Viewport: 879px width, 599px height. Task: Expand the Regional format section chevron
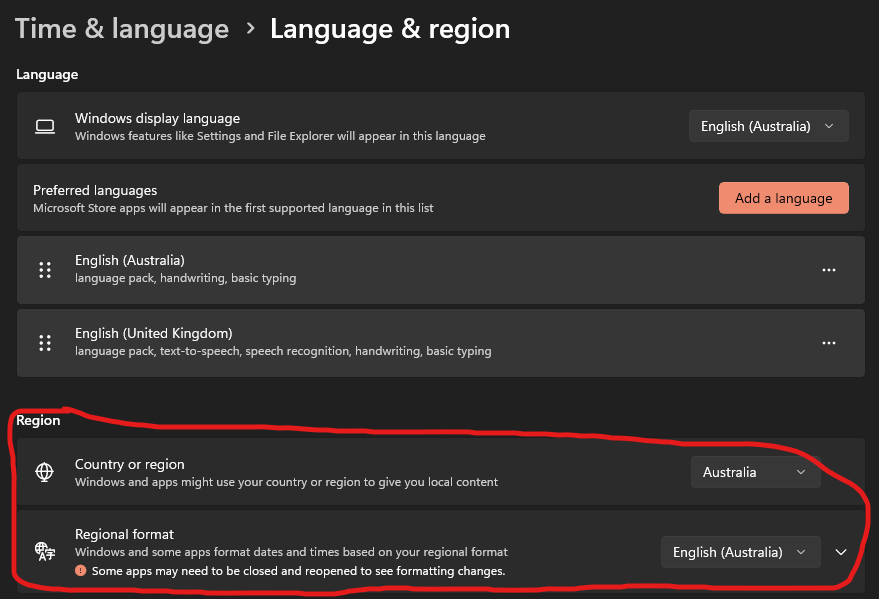841,552
